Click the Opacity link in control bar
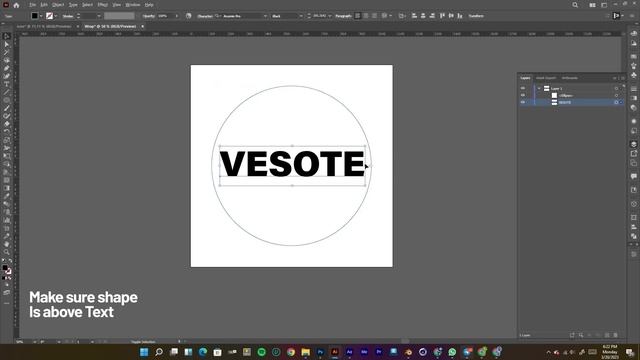The height and width of the screenshot is (360, 640). click(x=149, y=16)
